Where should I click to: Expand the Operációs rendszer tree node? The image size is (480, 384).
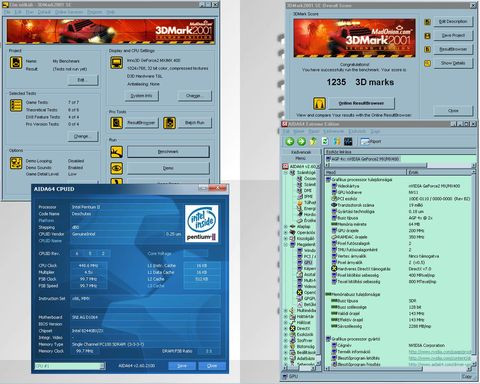pos(286,232)
